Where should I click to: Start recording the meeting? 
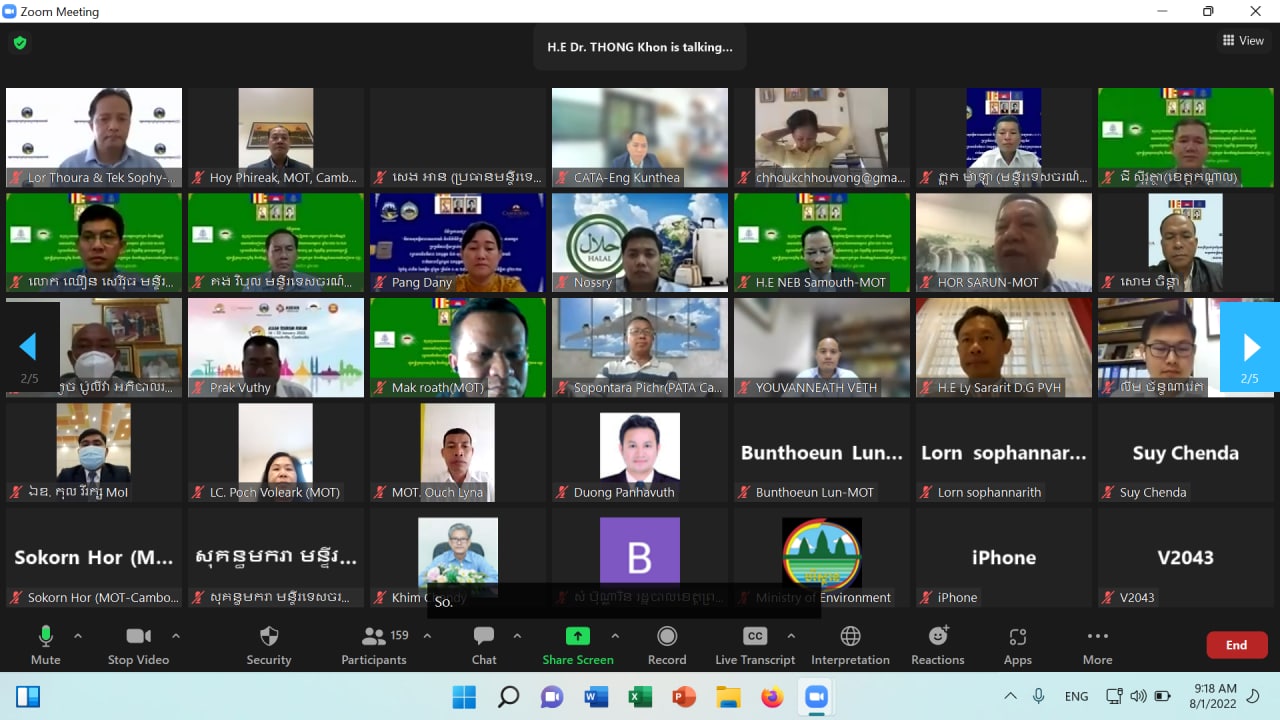coord(667,645)
